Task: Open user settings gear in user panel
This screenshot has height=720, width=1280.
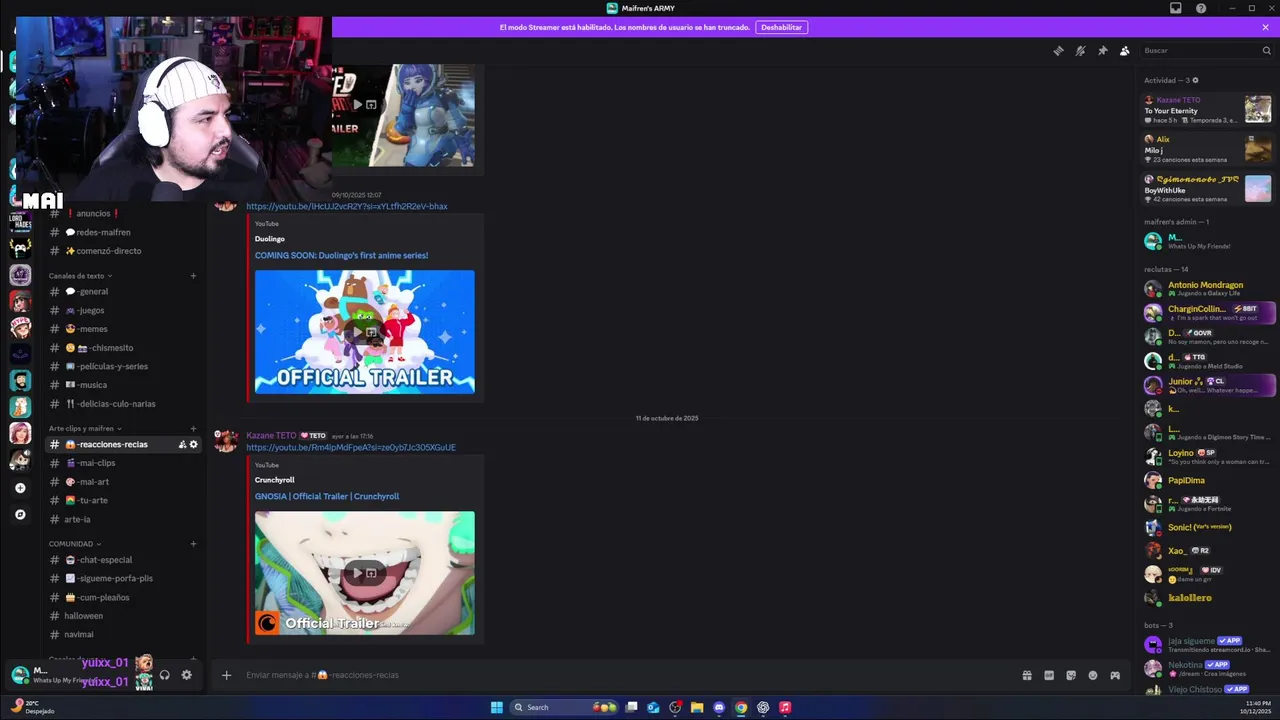Action: click(x=186, y=675)
